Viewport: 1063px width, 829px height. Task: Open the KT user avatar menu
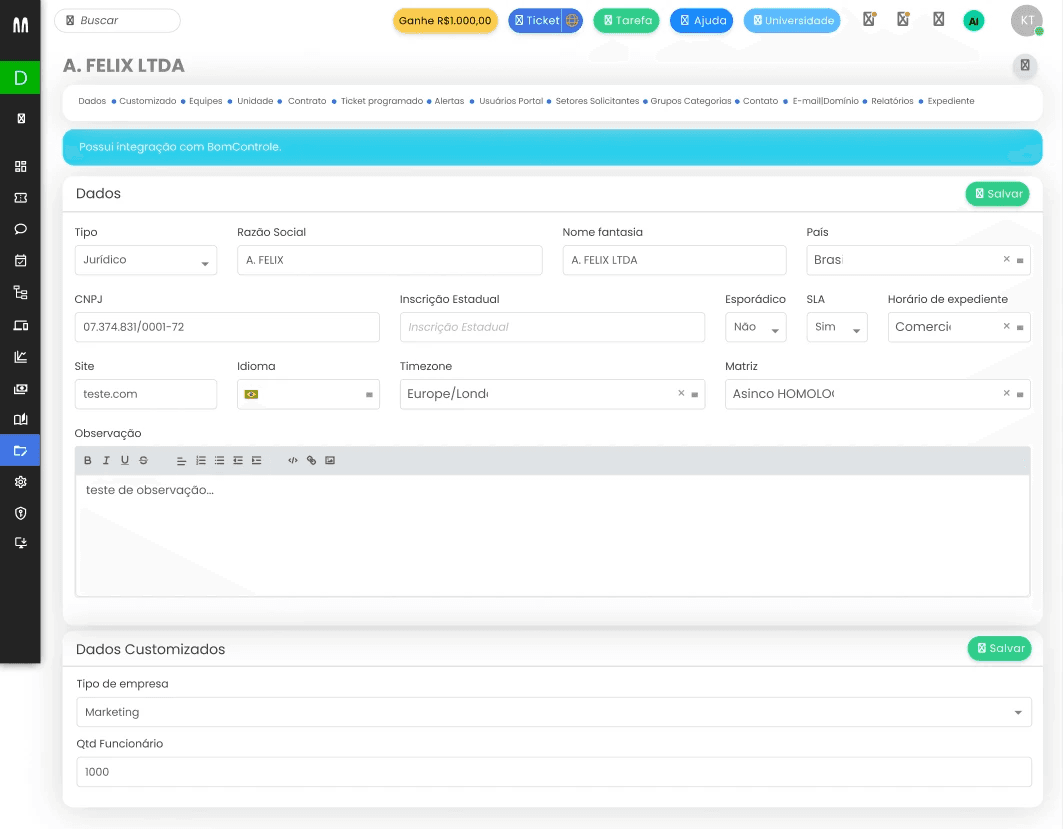pos(1027,20)
